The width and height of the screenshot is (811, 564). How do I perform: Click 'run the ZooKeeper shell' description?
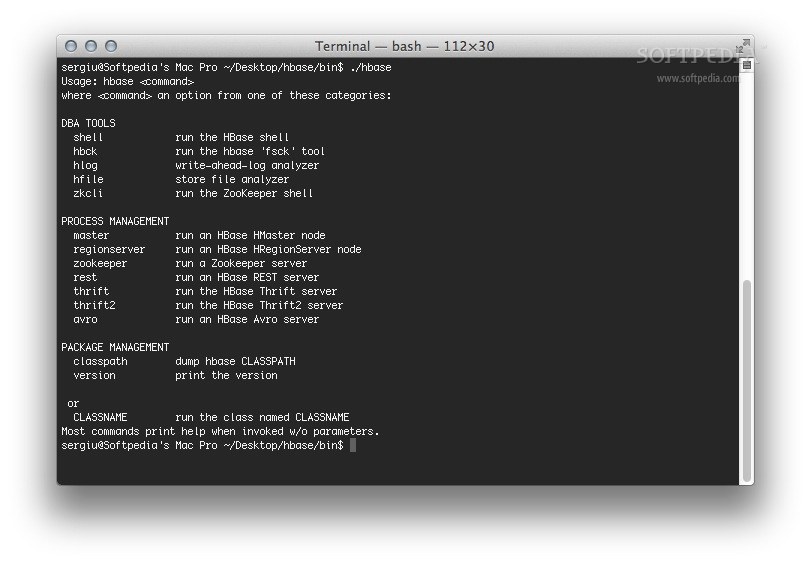click(x=244, y=193)
